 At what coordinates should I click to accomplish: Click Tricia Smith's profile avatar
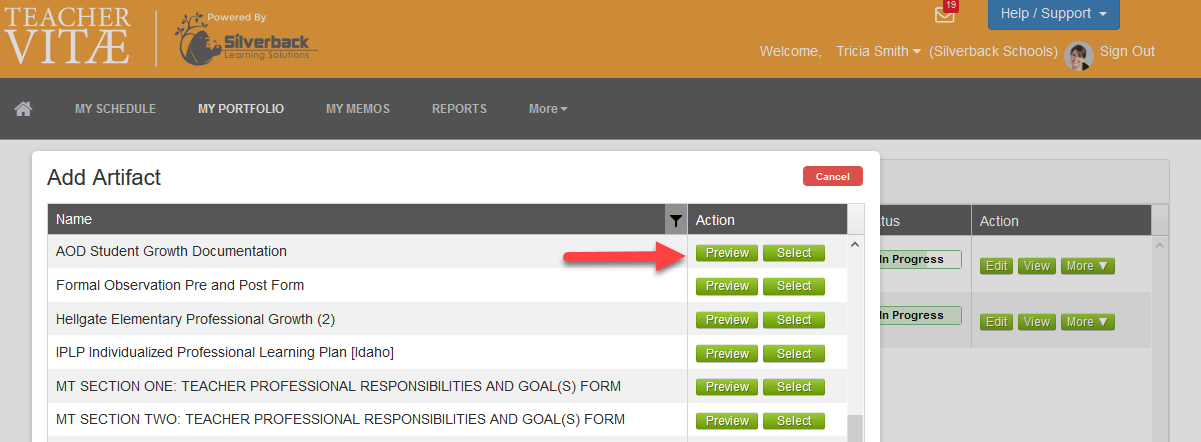[1079, 55]
